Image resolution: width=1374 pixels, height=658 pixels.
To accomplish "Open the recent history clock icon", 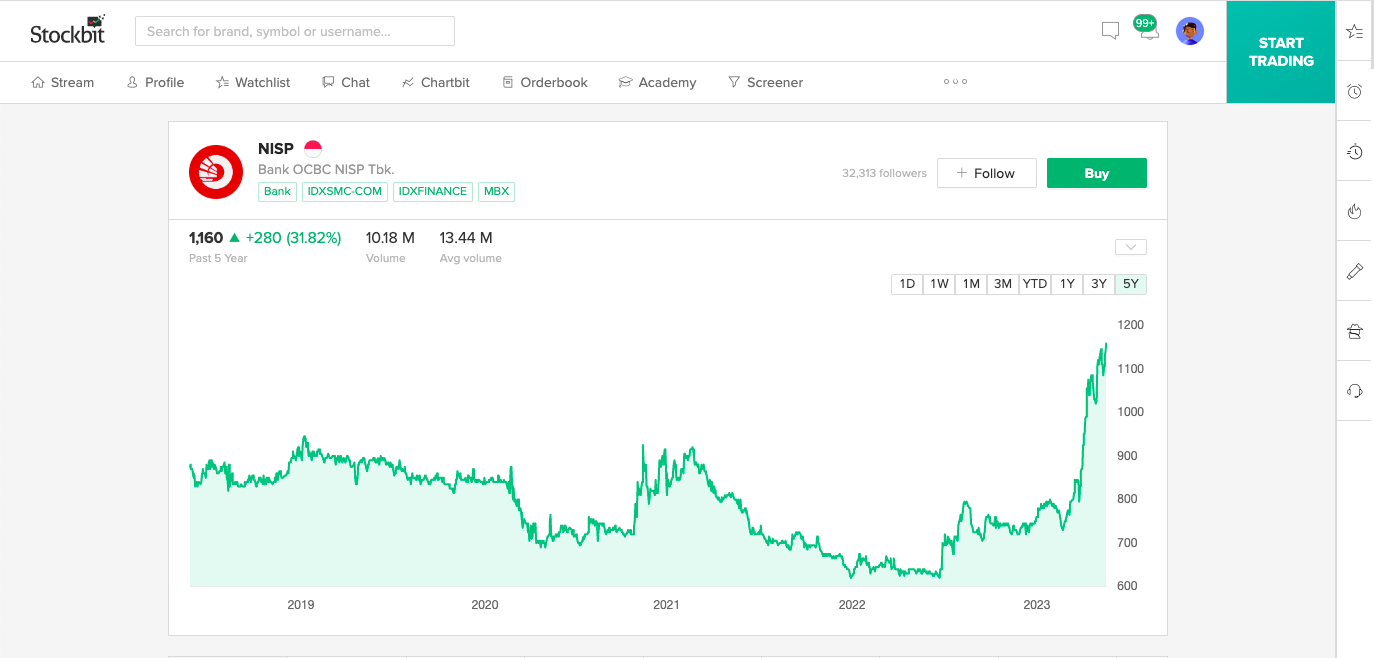I will (1354, 152).
